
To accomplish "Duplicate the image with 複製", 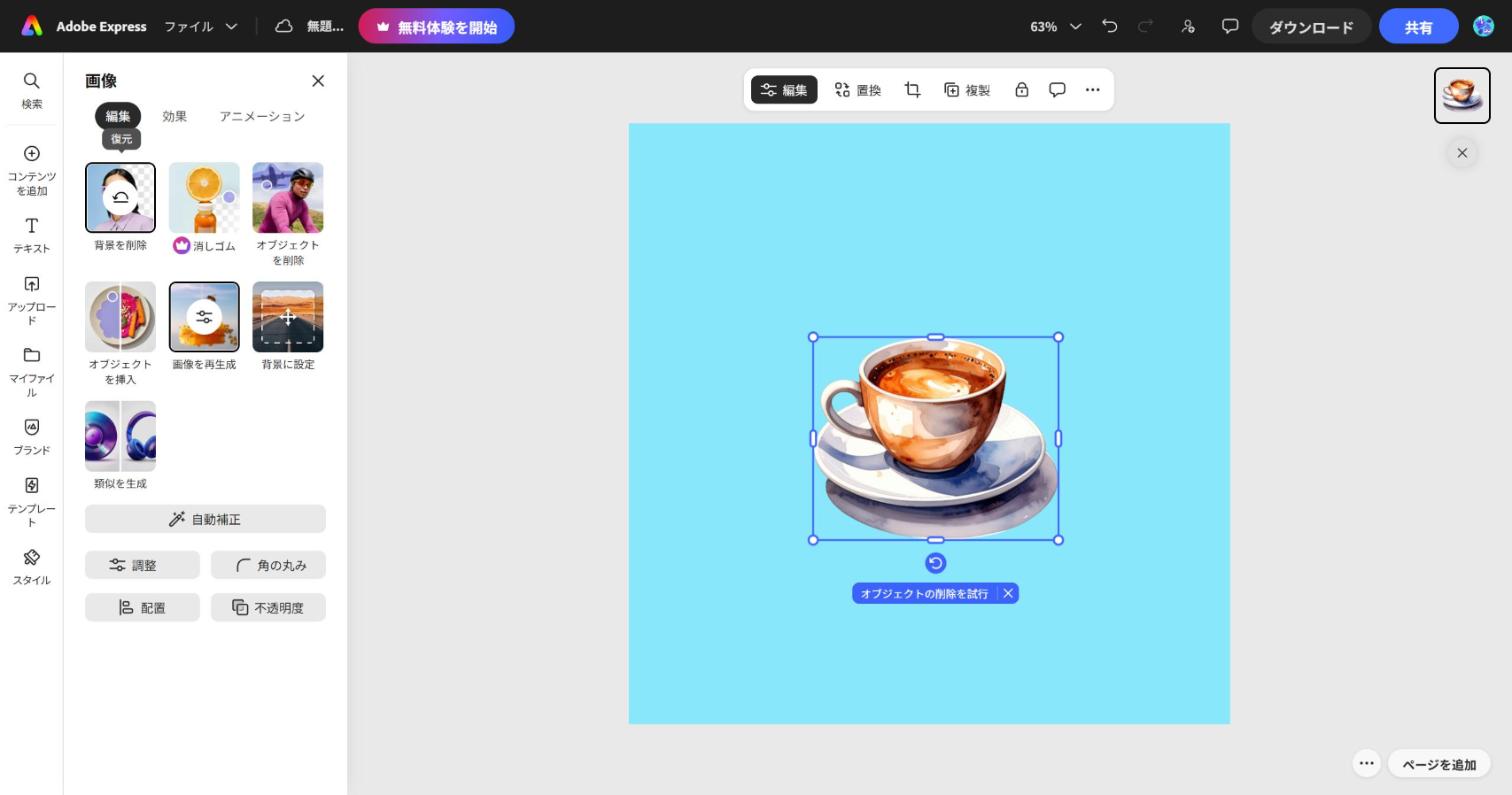I will (x=967, y=90).
